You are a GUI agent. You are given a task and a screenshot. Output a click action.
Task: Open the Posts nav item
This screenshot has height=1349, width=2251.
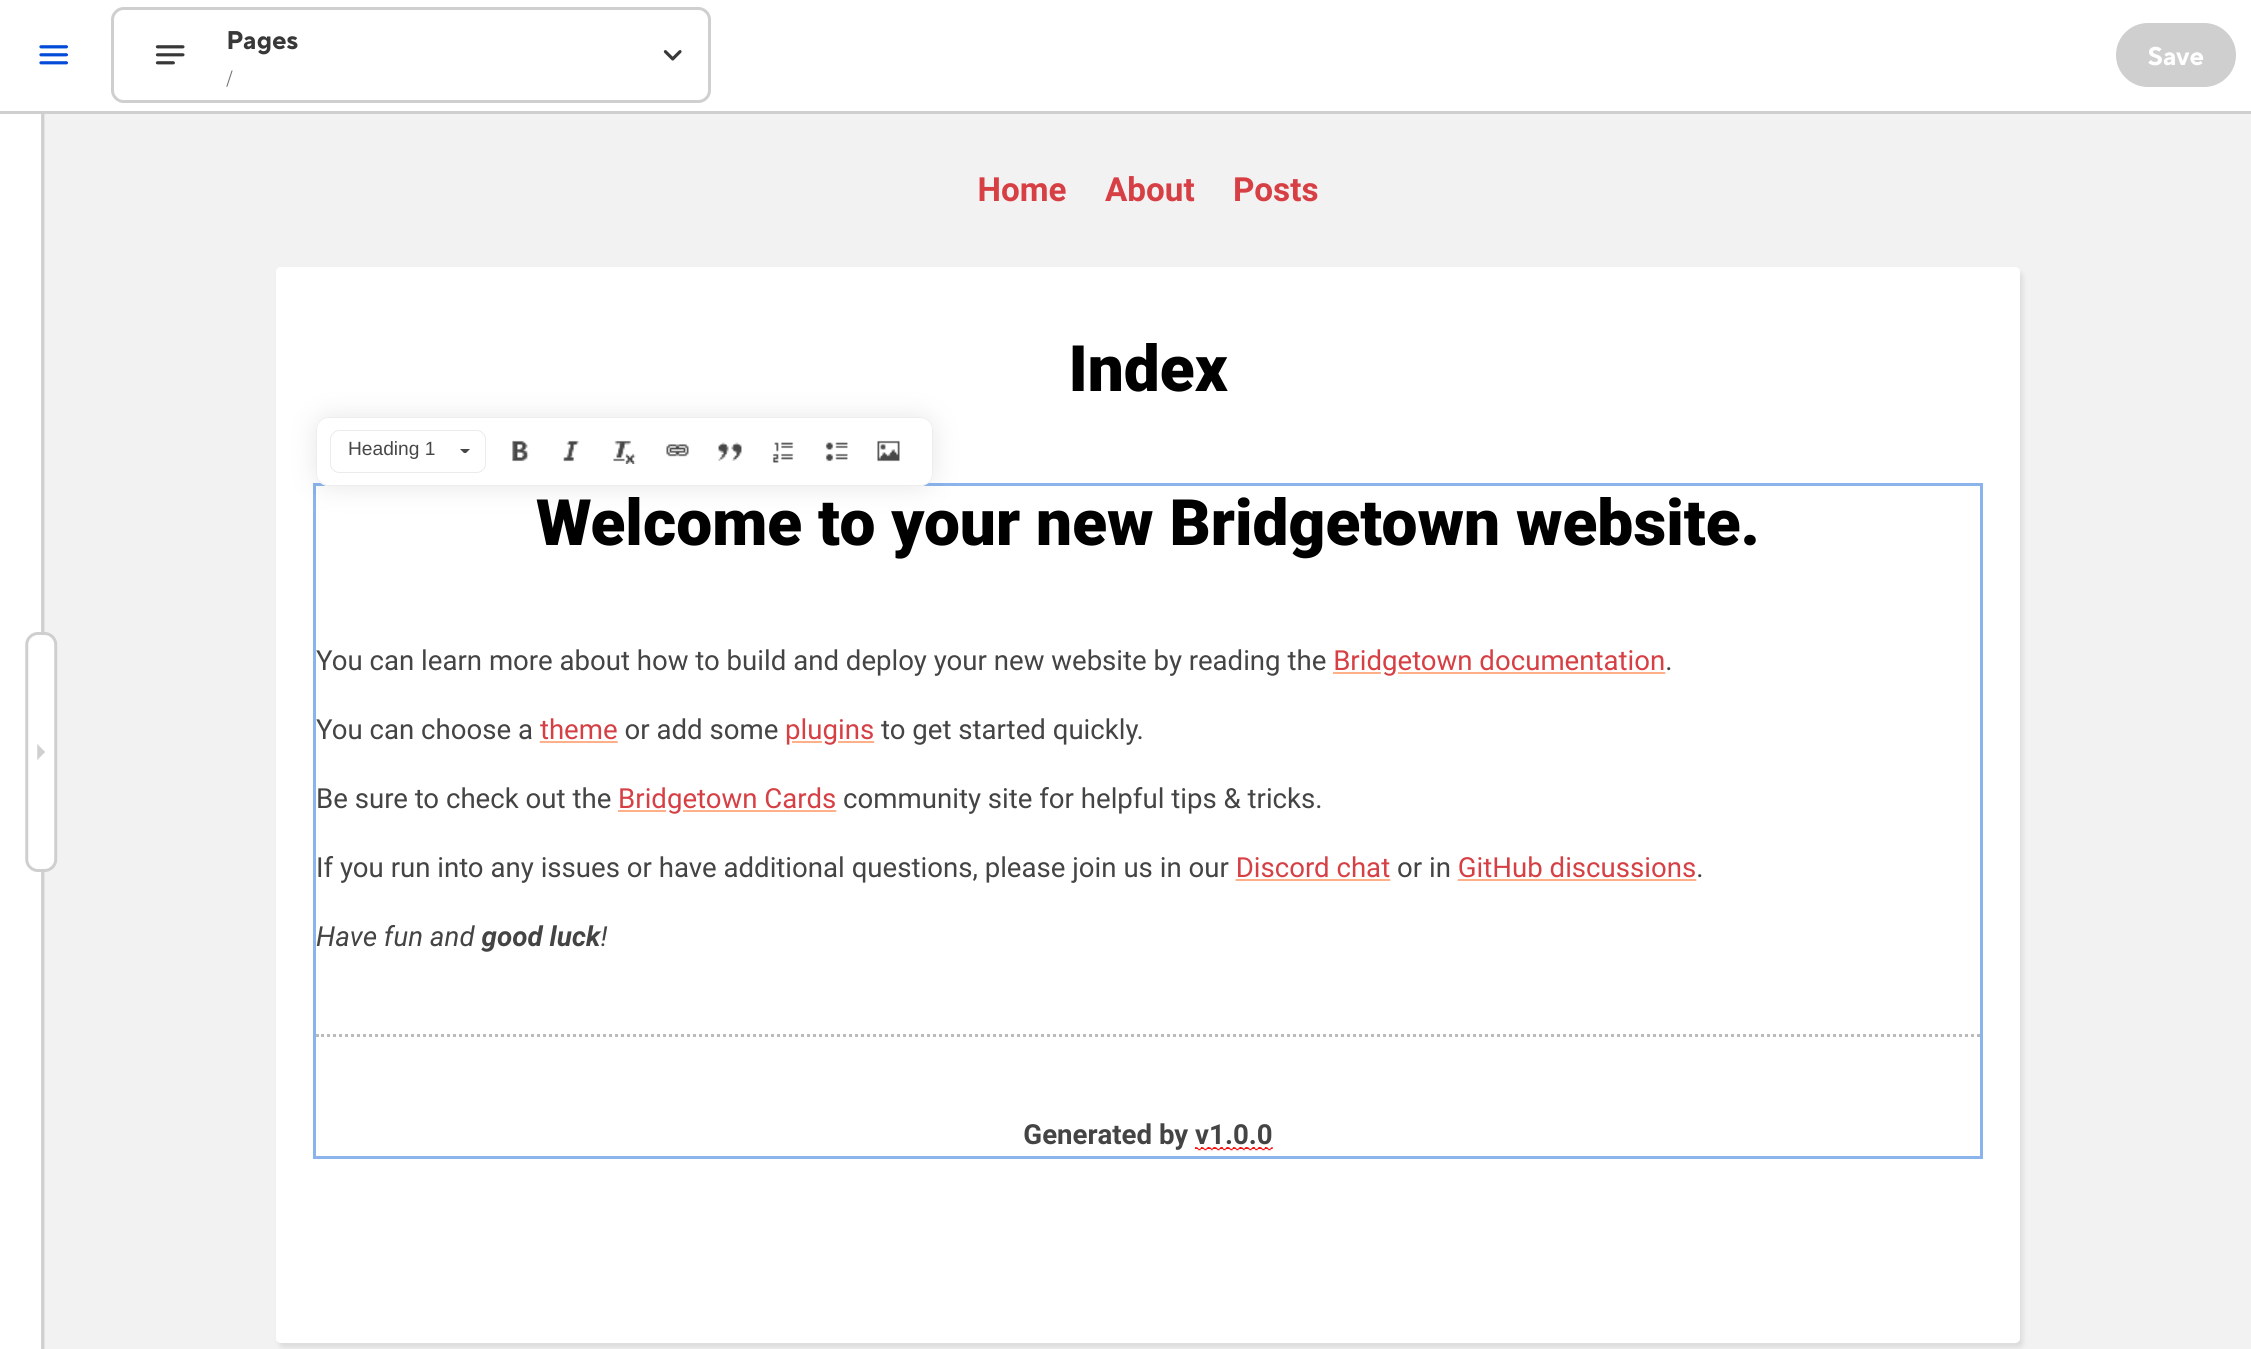tap(1275, 190)
